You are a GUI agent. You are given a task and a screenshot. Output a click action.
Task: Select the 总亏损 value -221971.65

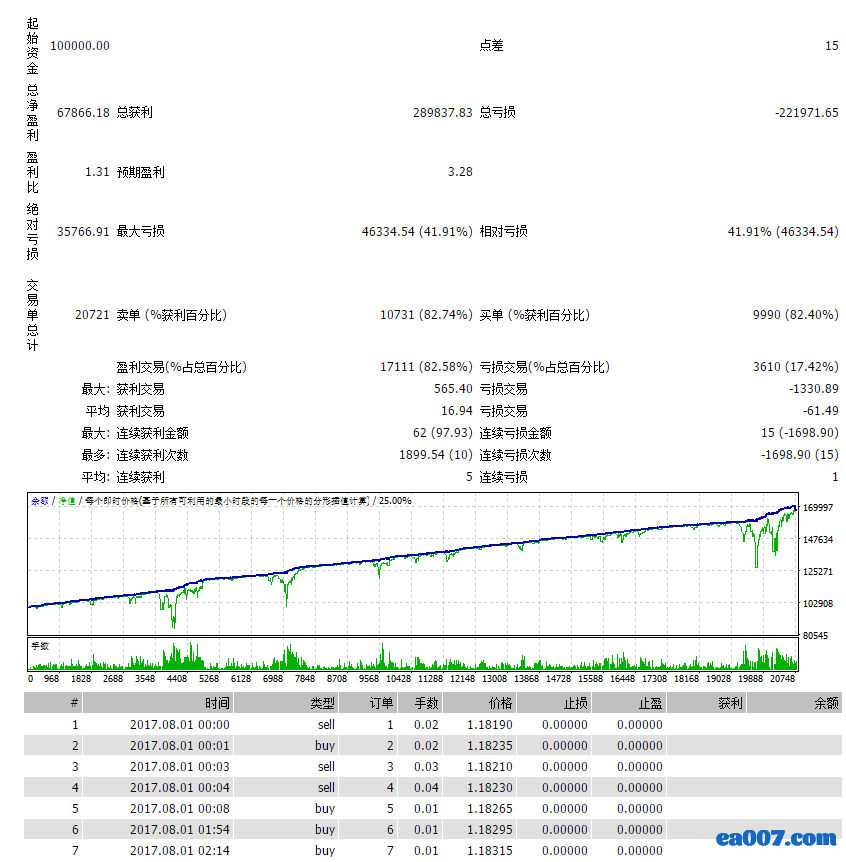(x=806, y=113)
